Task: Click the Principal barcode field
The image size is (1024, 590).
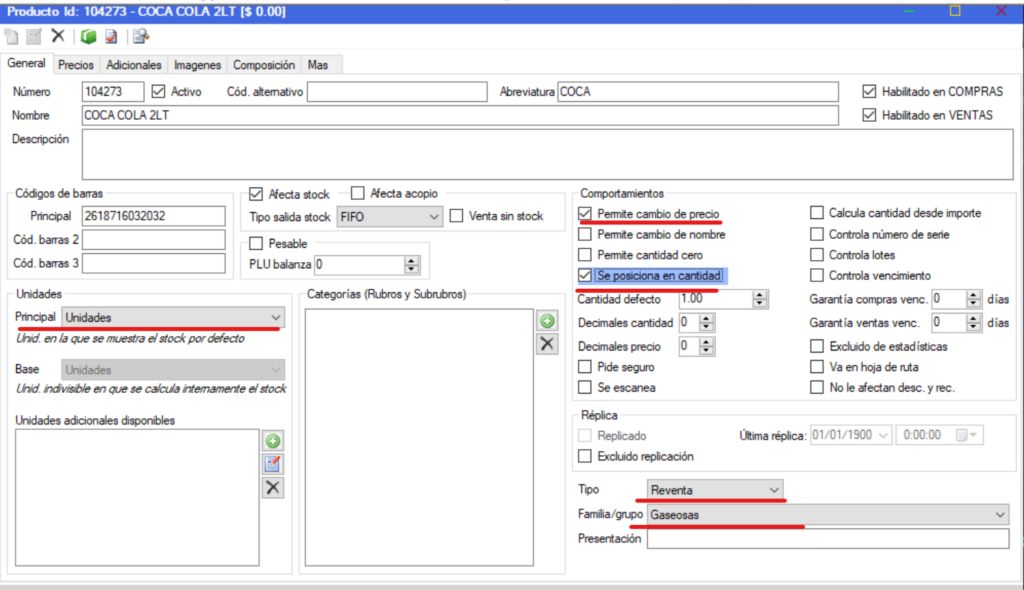Action: 153,216
